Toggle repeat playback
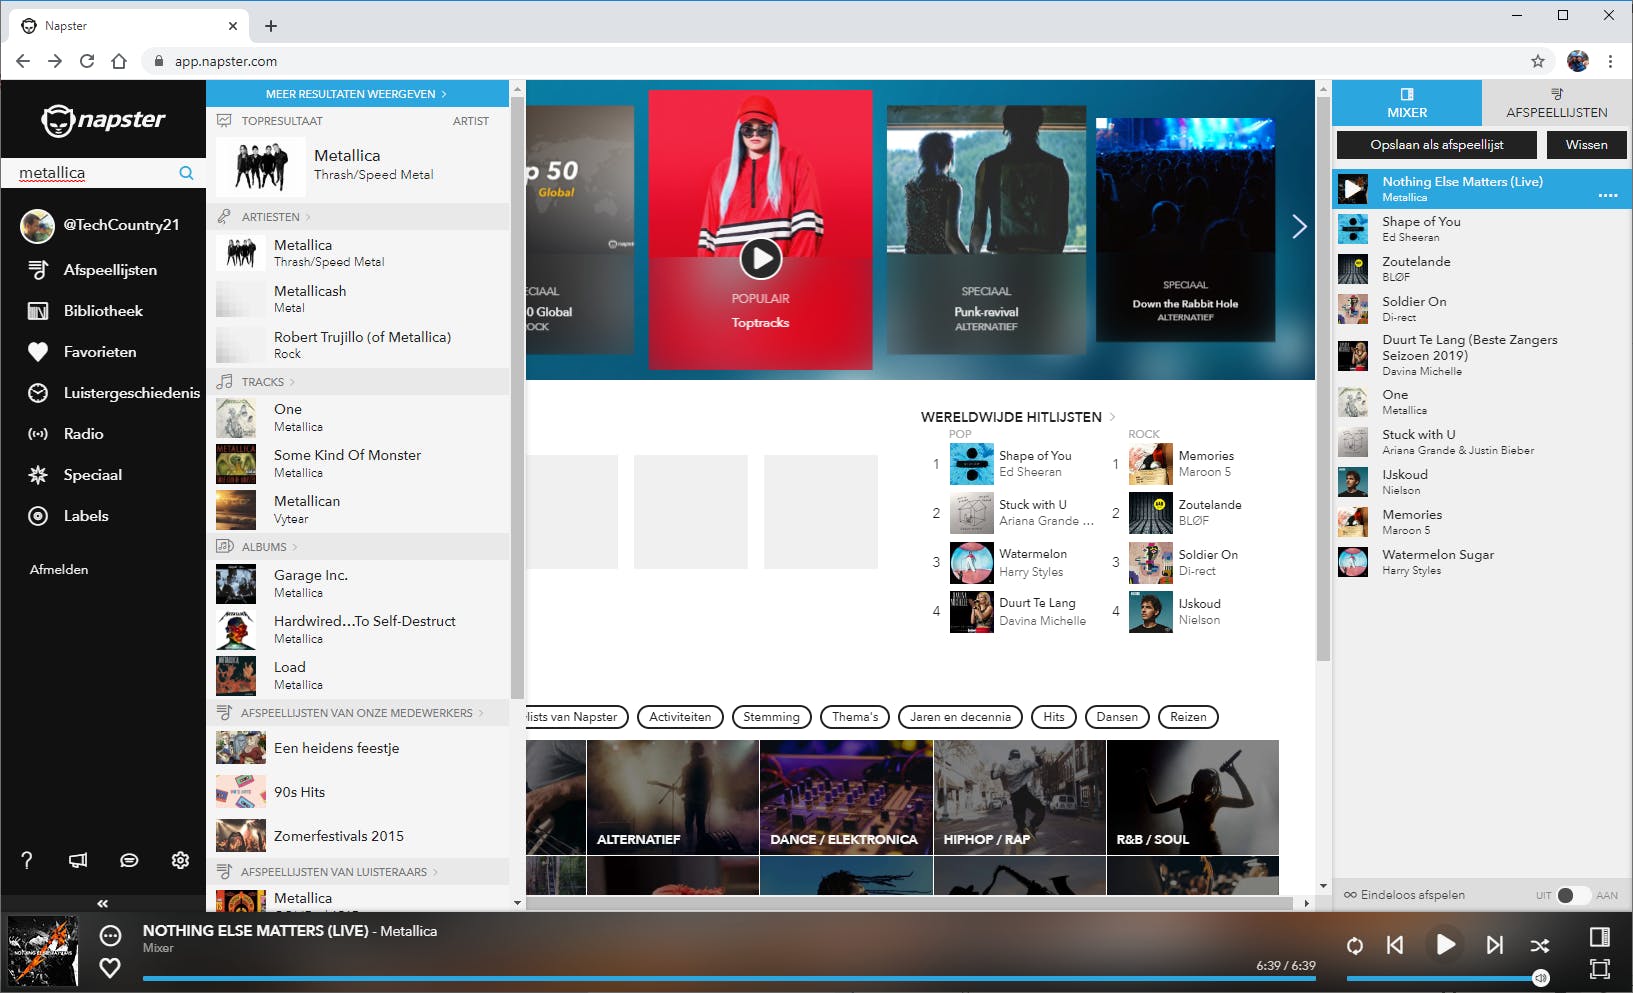 (1355, 945)
